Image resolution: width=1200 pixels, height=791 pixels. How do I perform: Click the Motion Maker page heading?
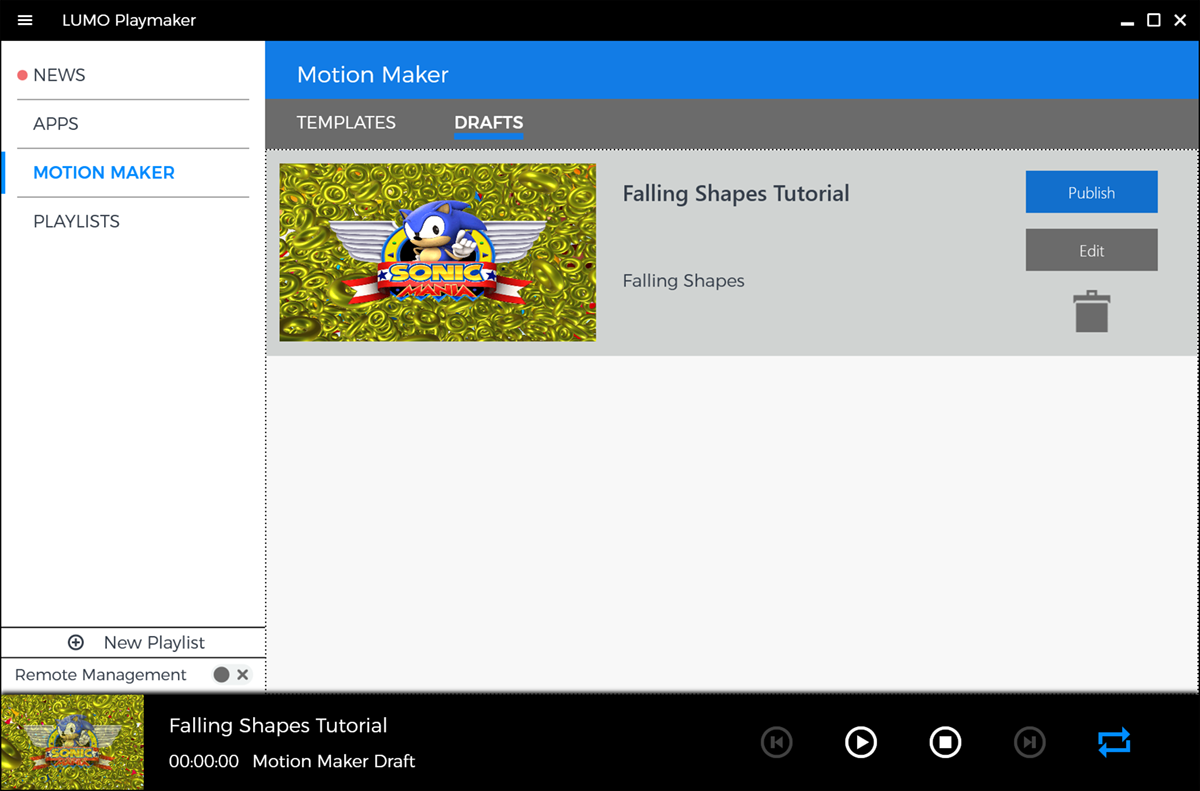373,75
